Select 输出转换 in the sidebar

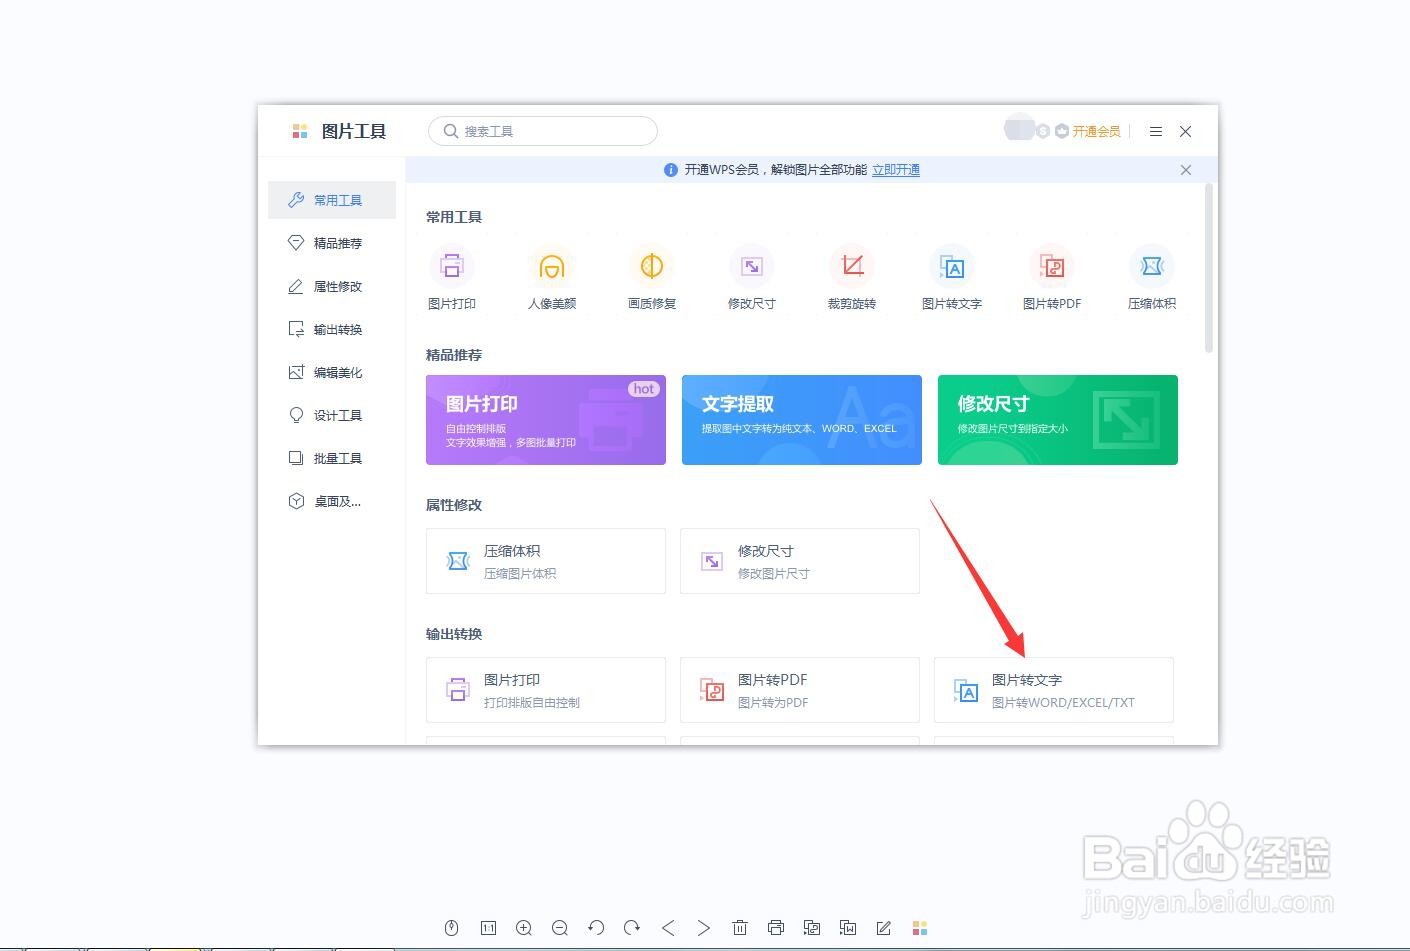coord(332,329)
